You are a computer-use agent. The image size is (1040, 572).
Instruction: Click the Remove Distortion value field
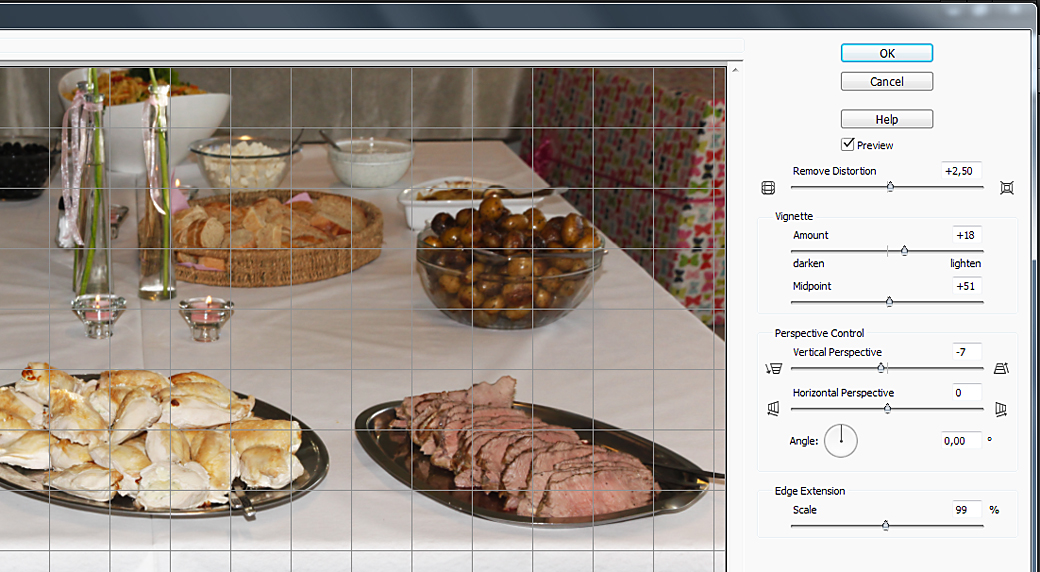click(x=961, y=171)
